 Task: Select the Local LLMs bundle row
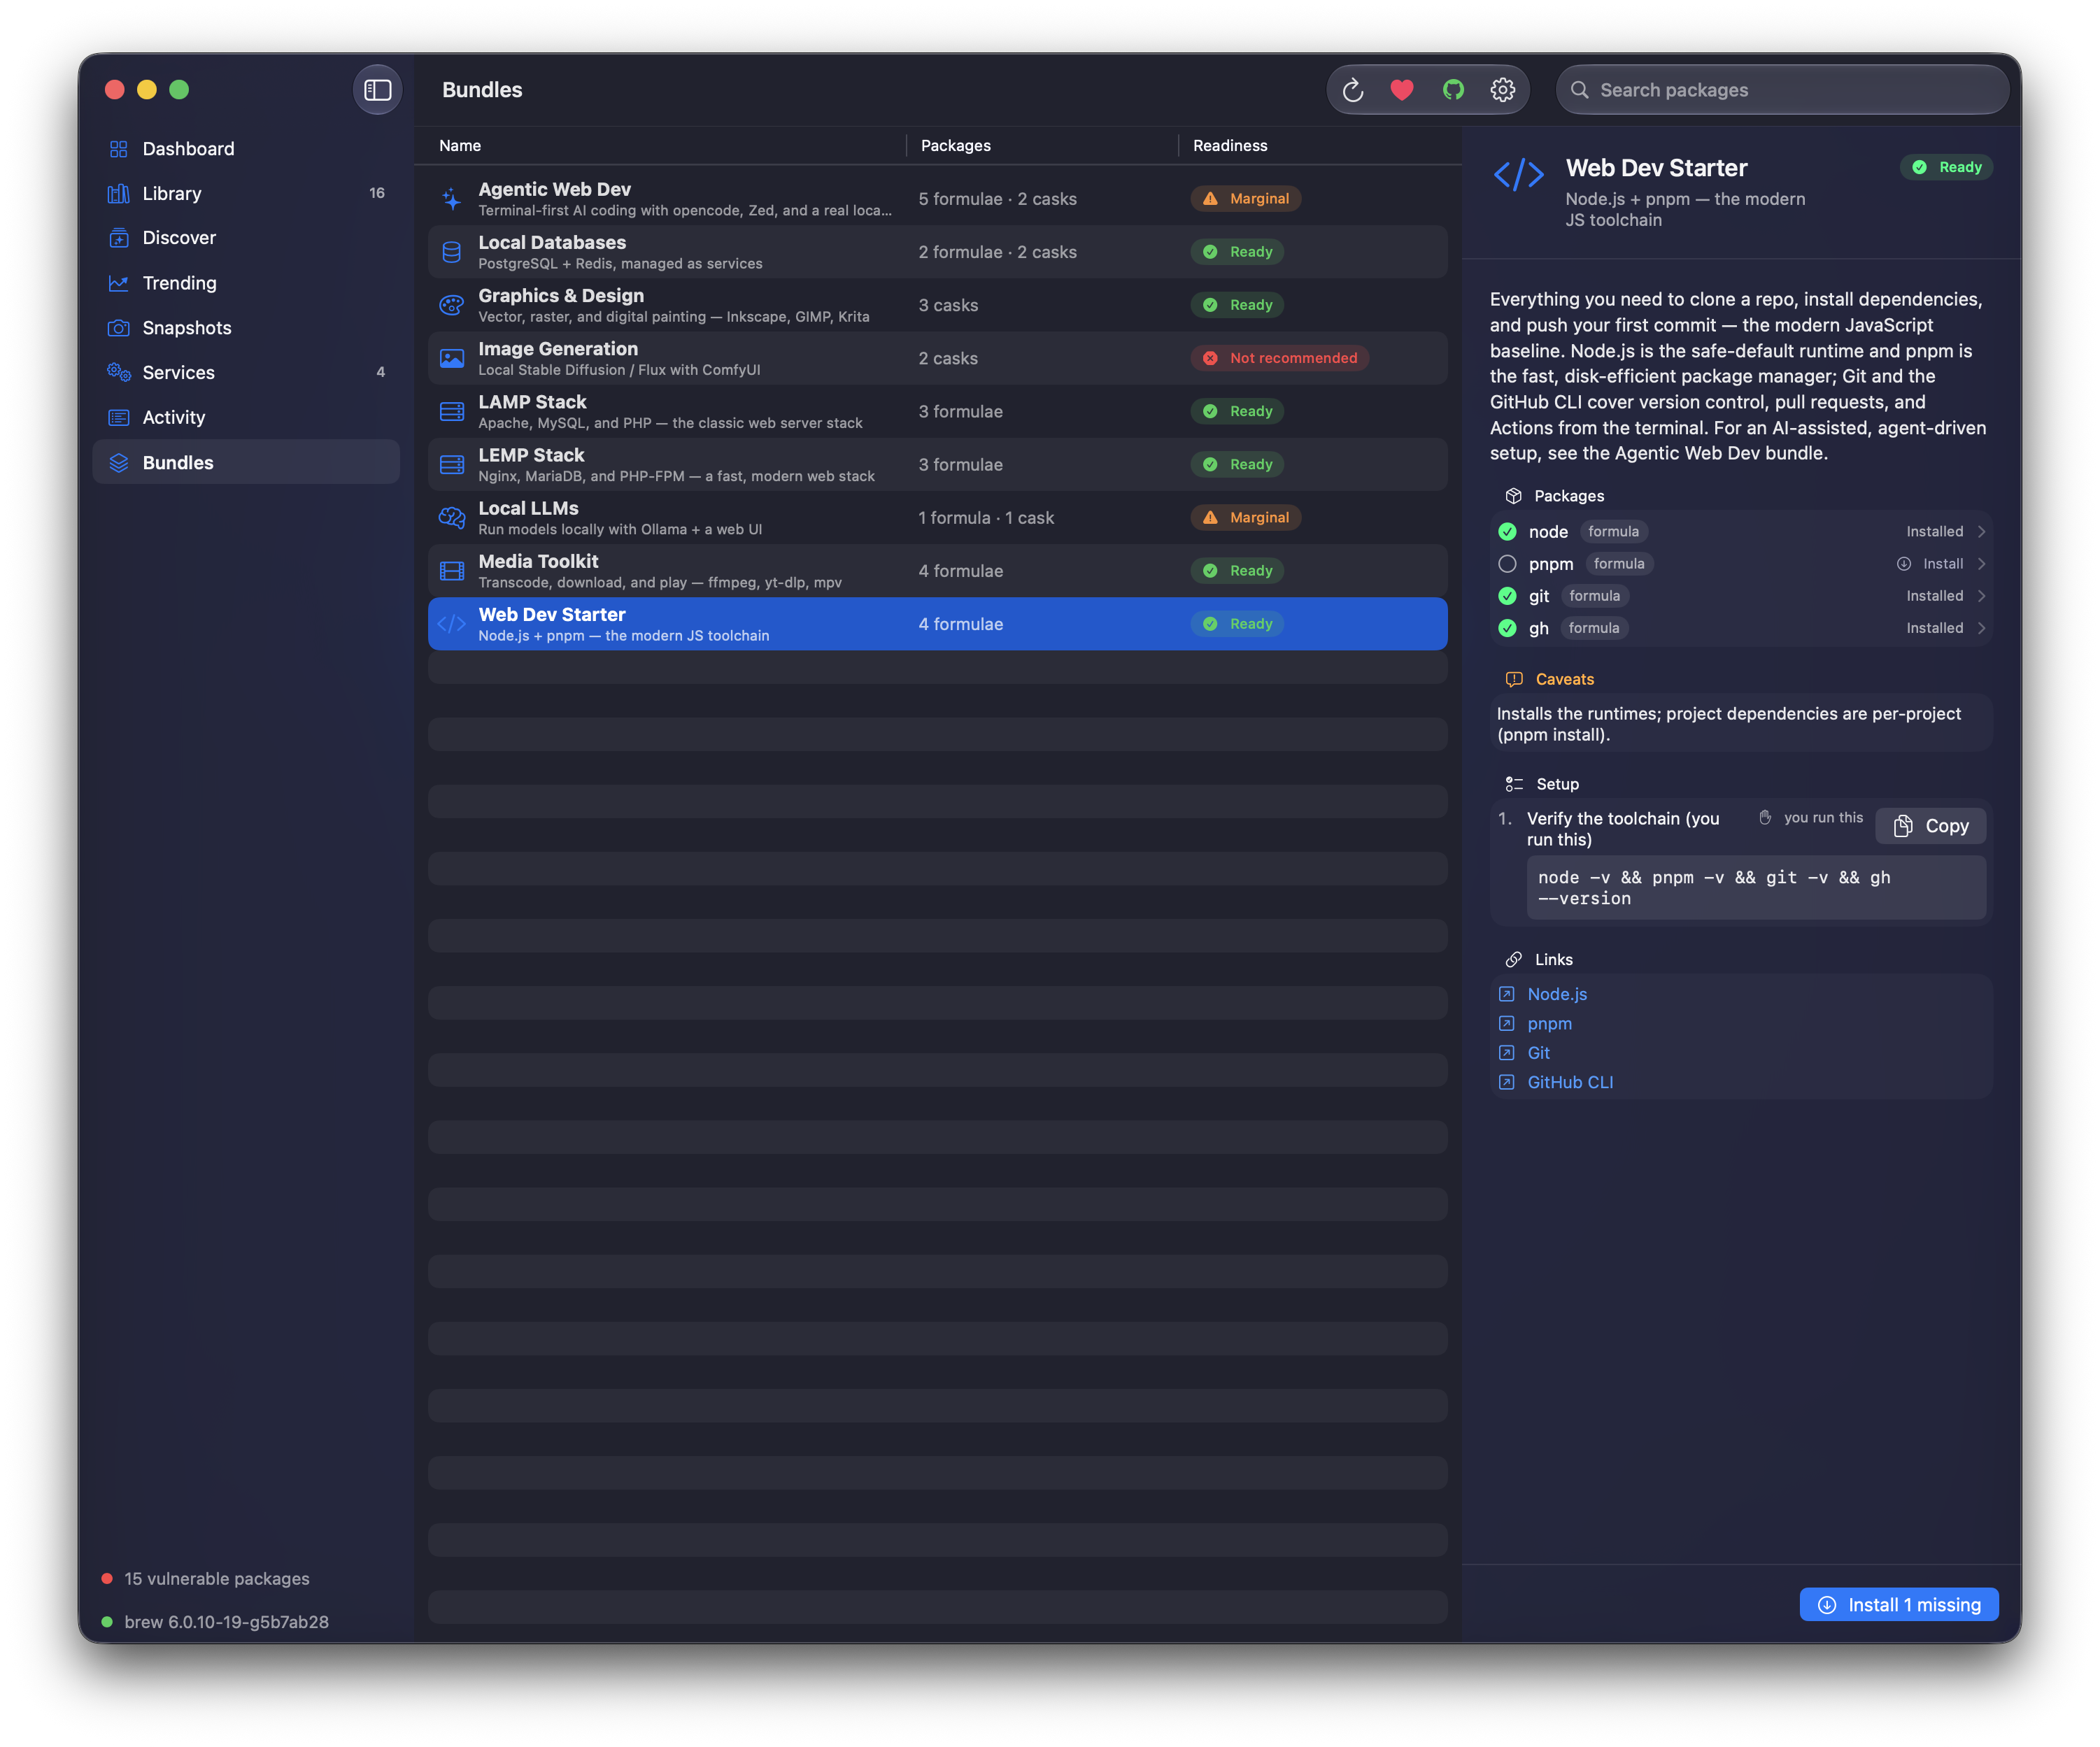click(x=937, y=517)
